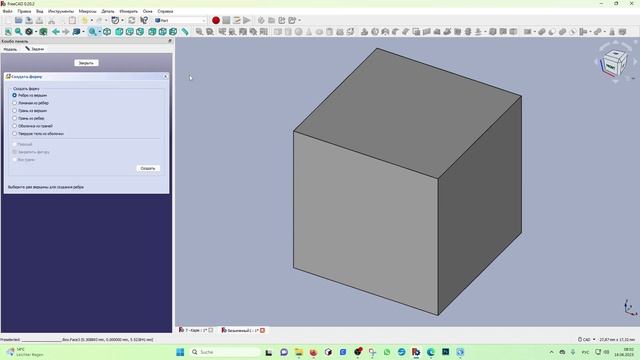The width and height of the screenshot is (640, 360).
Task: Select the 'Ребро из вершин' radio option
Action: point(14,95)
